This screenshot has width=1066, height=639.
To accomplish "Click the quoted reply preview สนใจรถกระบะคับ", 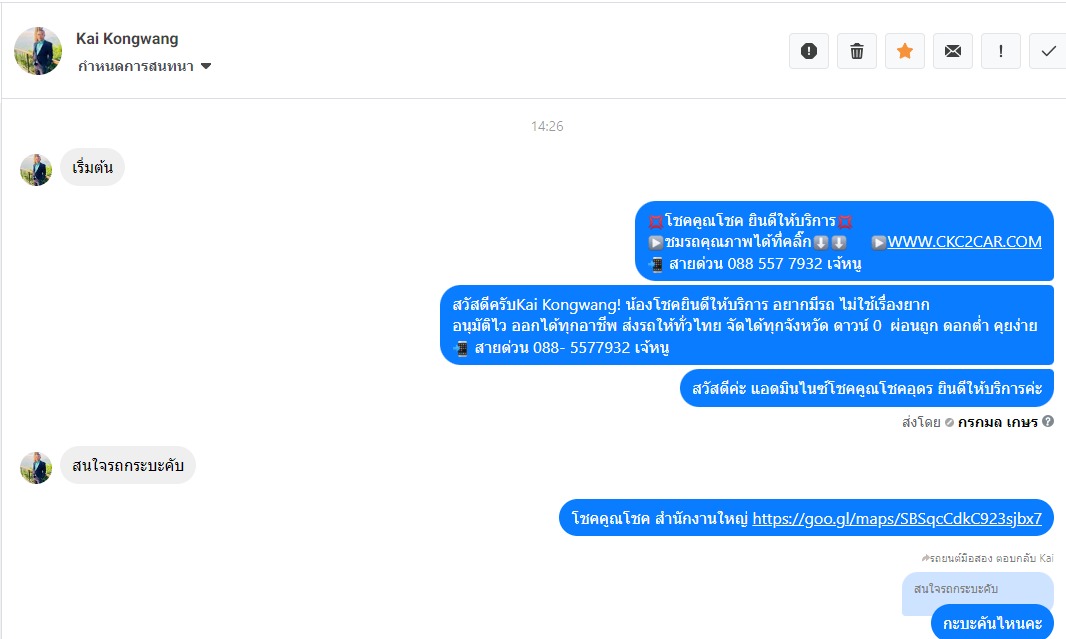I will point(978,589).
